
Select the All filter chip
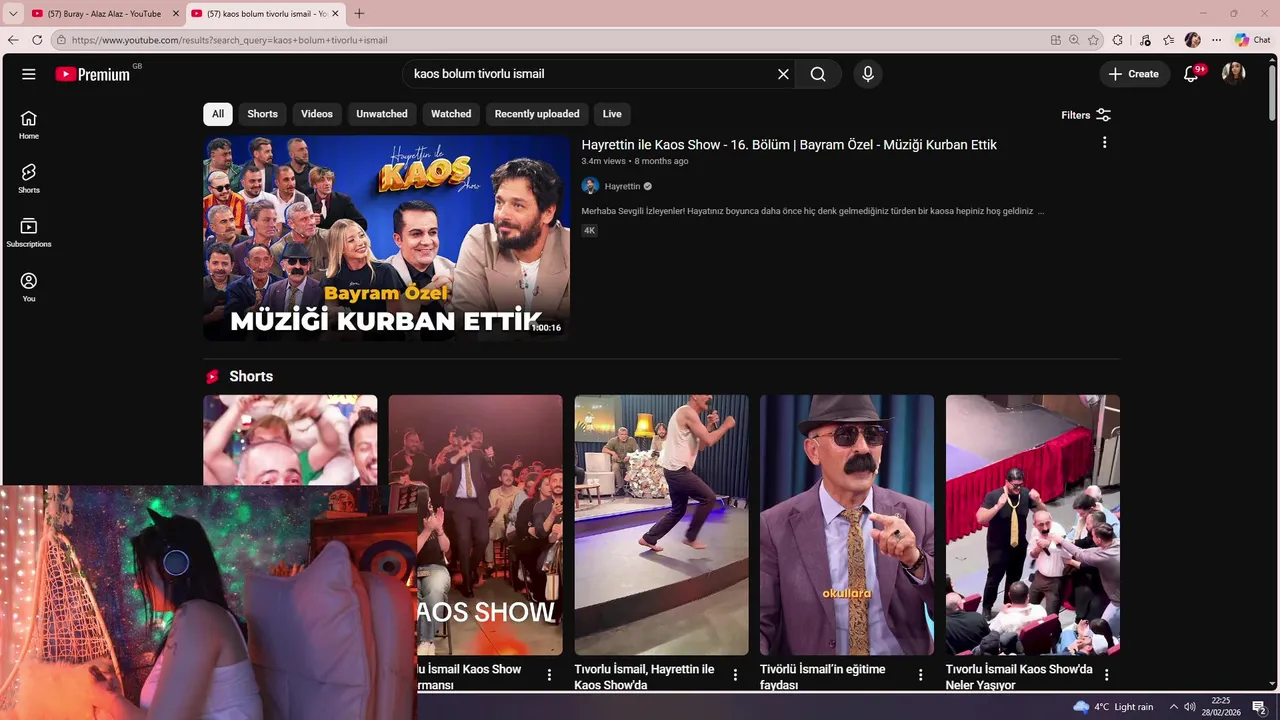click(x=218, y=114)
